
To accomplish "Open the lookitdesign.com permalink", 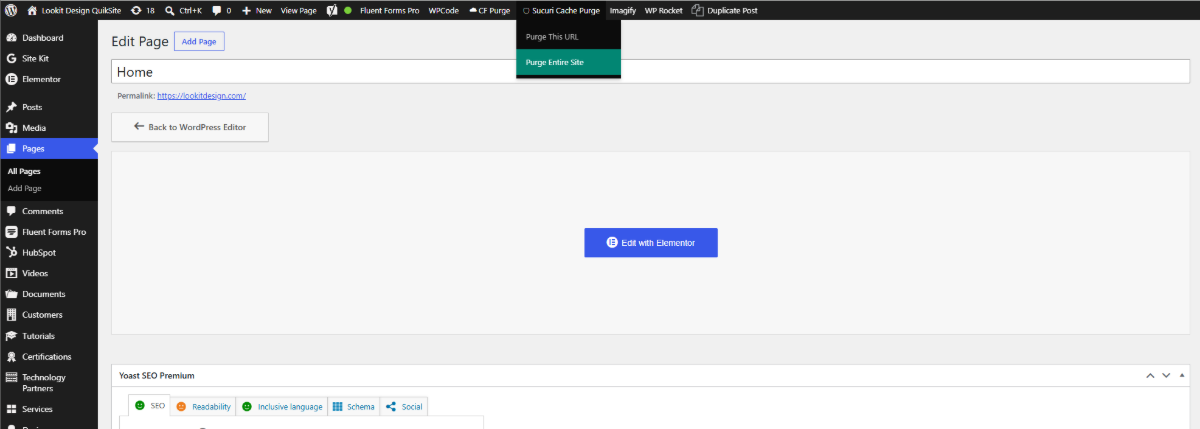I will [x=201, y=96].
